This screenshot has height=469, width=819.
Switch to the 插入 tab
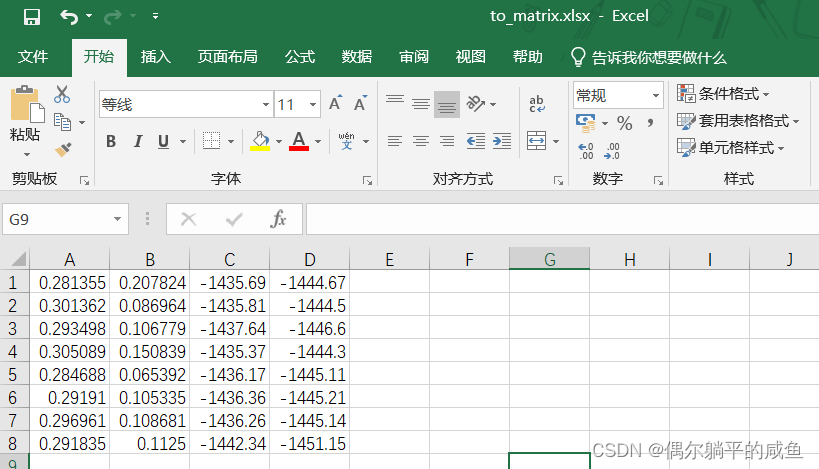pyautogui.click(x=156, y=57)
